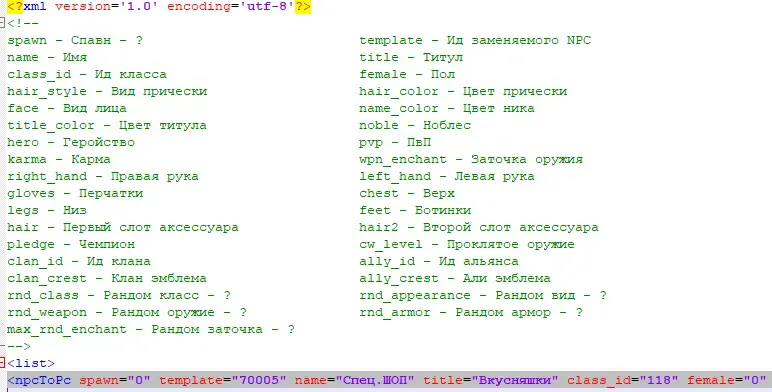The width and height of the screenshot is (772, 392).
Task: Click the 'spawn - Спавн' comment line
Action: [75, 40]
